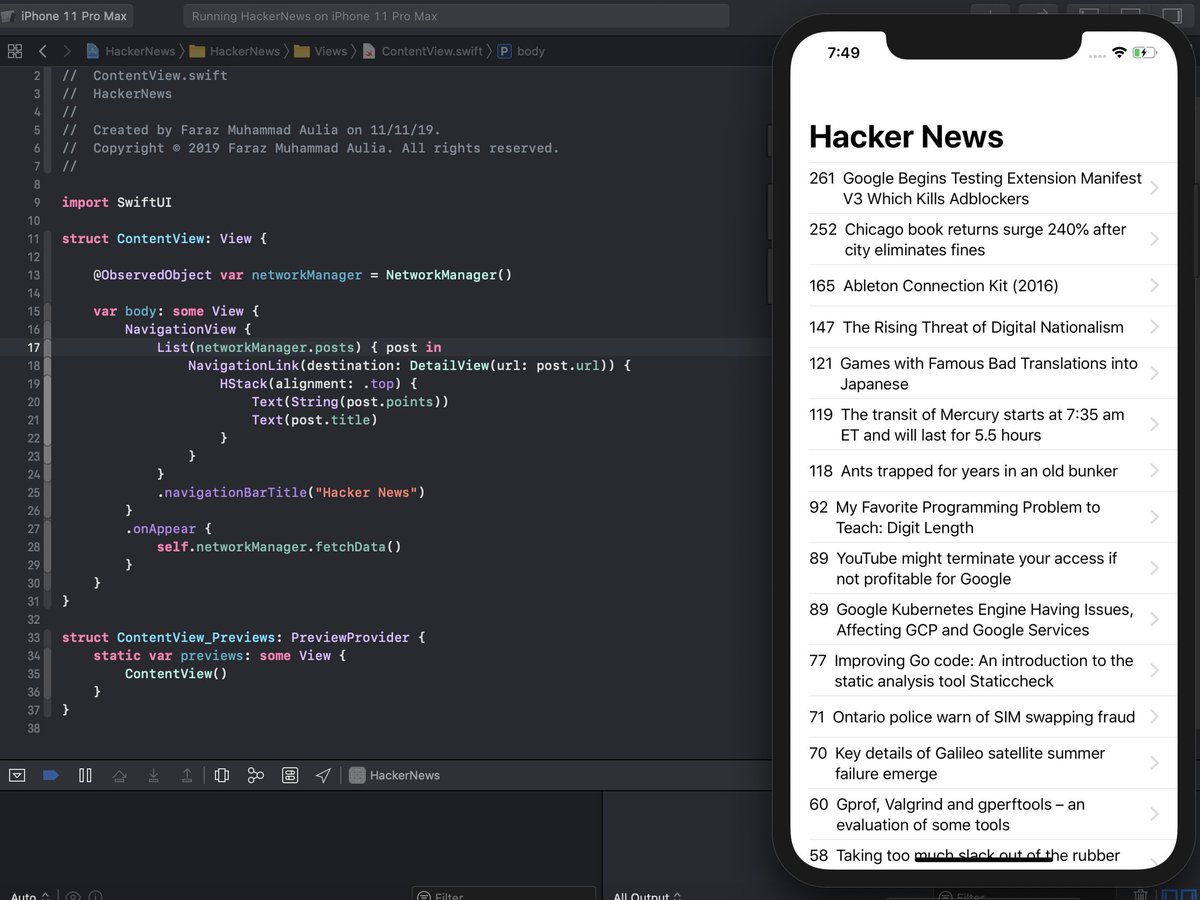Image resolution: width=1200 pixels, height=900 pixels.
Task: Go forward in editor history
Action: tap(67, 51)
